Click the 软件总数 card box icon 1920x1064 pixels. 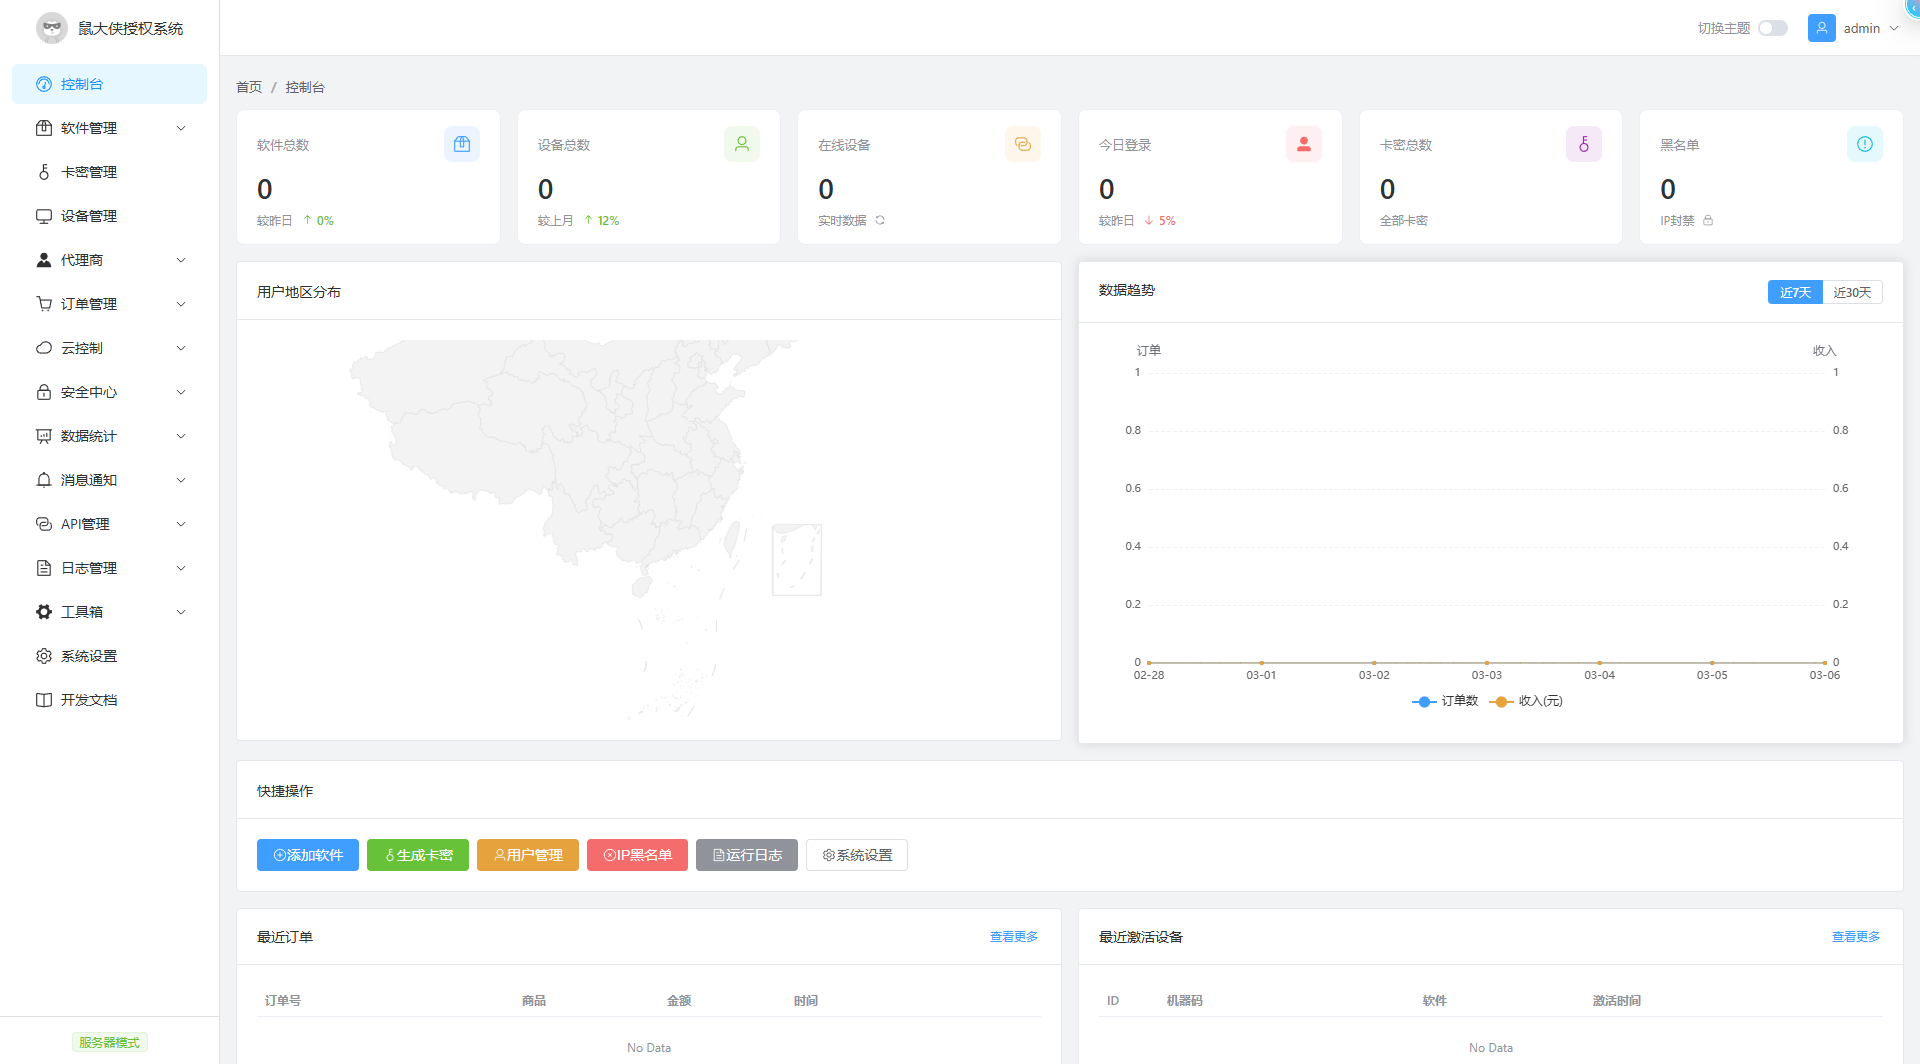(461, 144)
